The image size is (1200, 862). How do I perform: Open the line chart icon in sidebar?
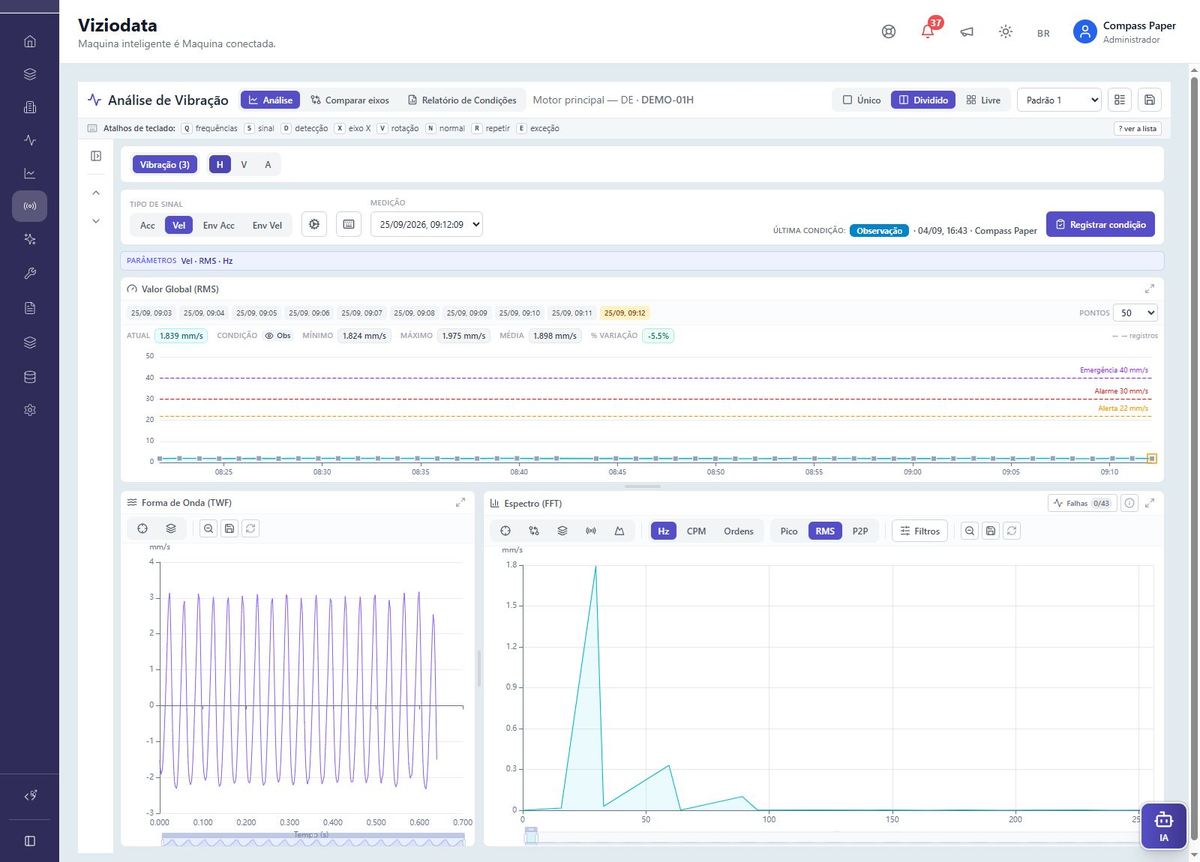tap(30, 173)
